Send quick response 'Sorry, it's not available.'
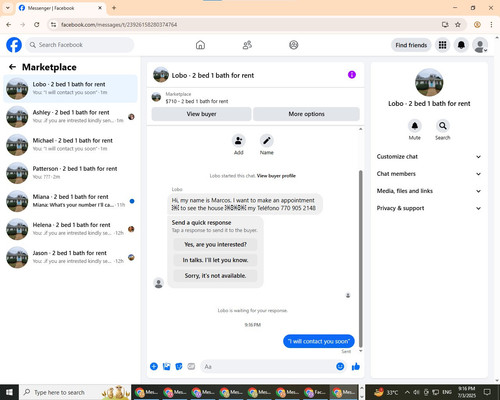500x400 pixels. 215,276
